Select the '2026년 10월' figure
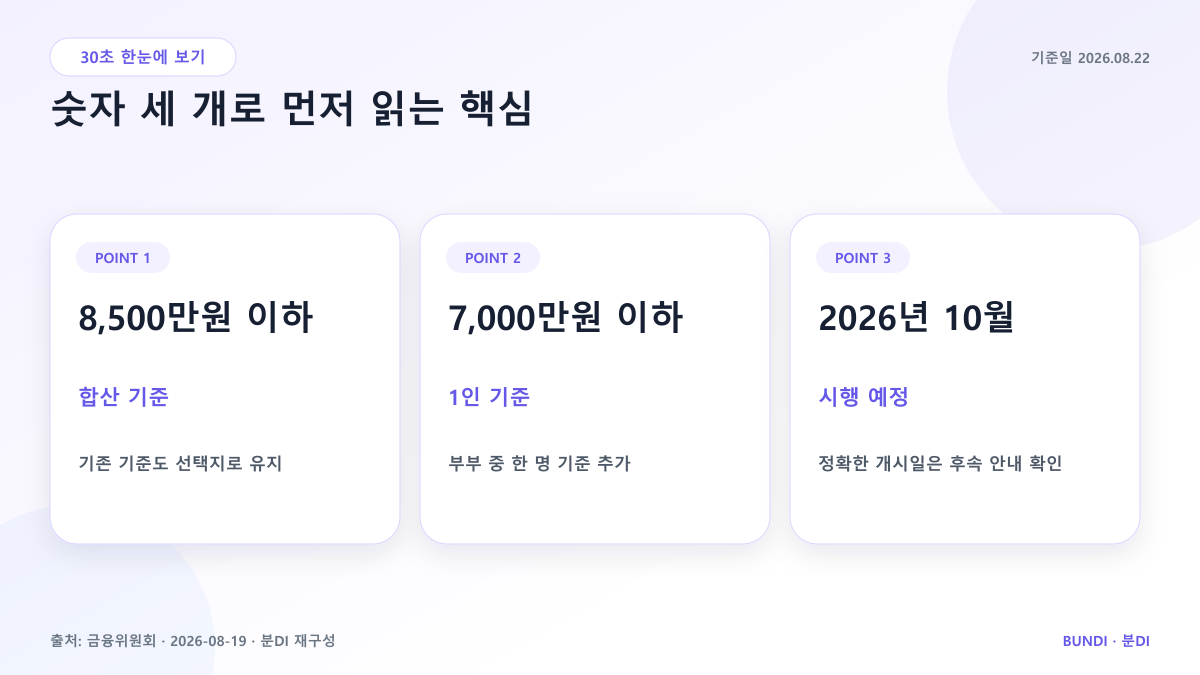This screenshot has height=675, width=1200. [916, 319]
